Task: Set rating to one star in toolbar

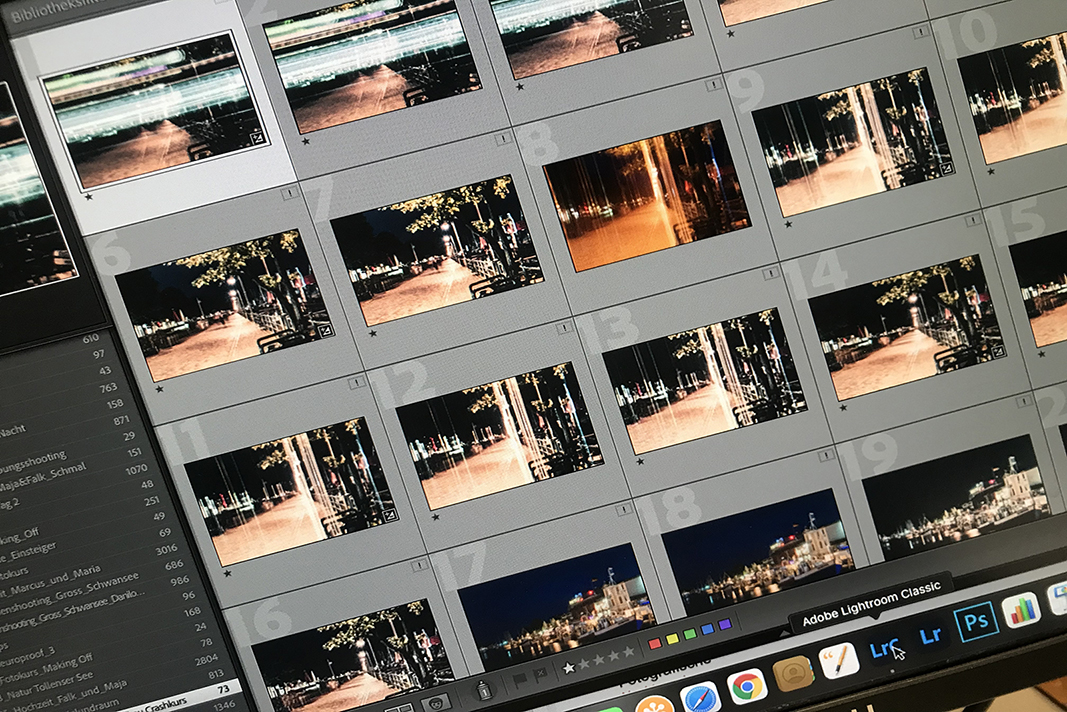Action: click(x=569, y=668)
